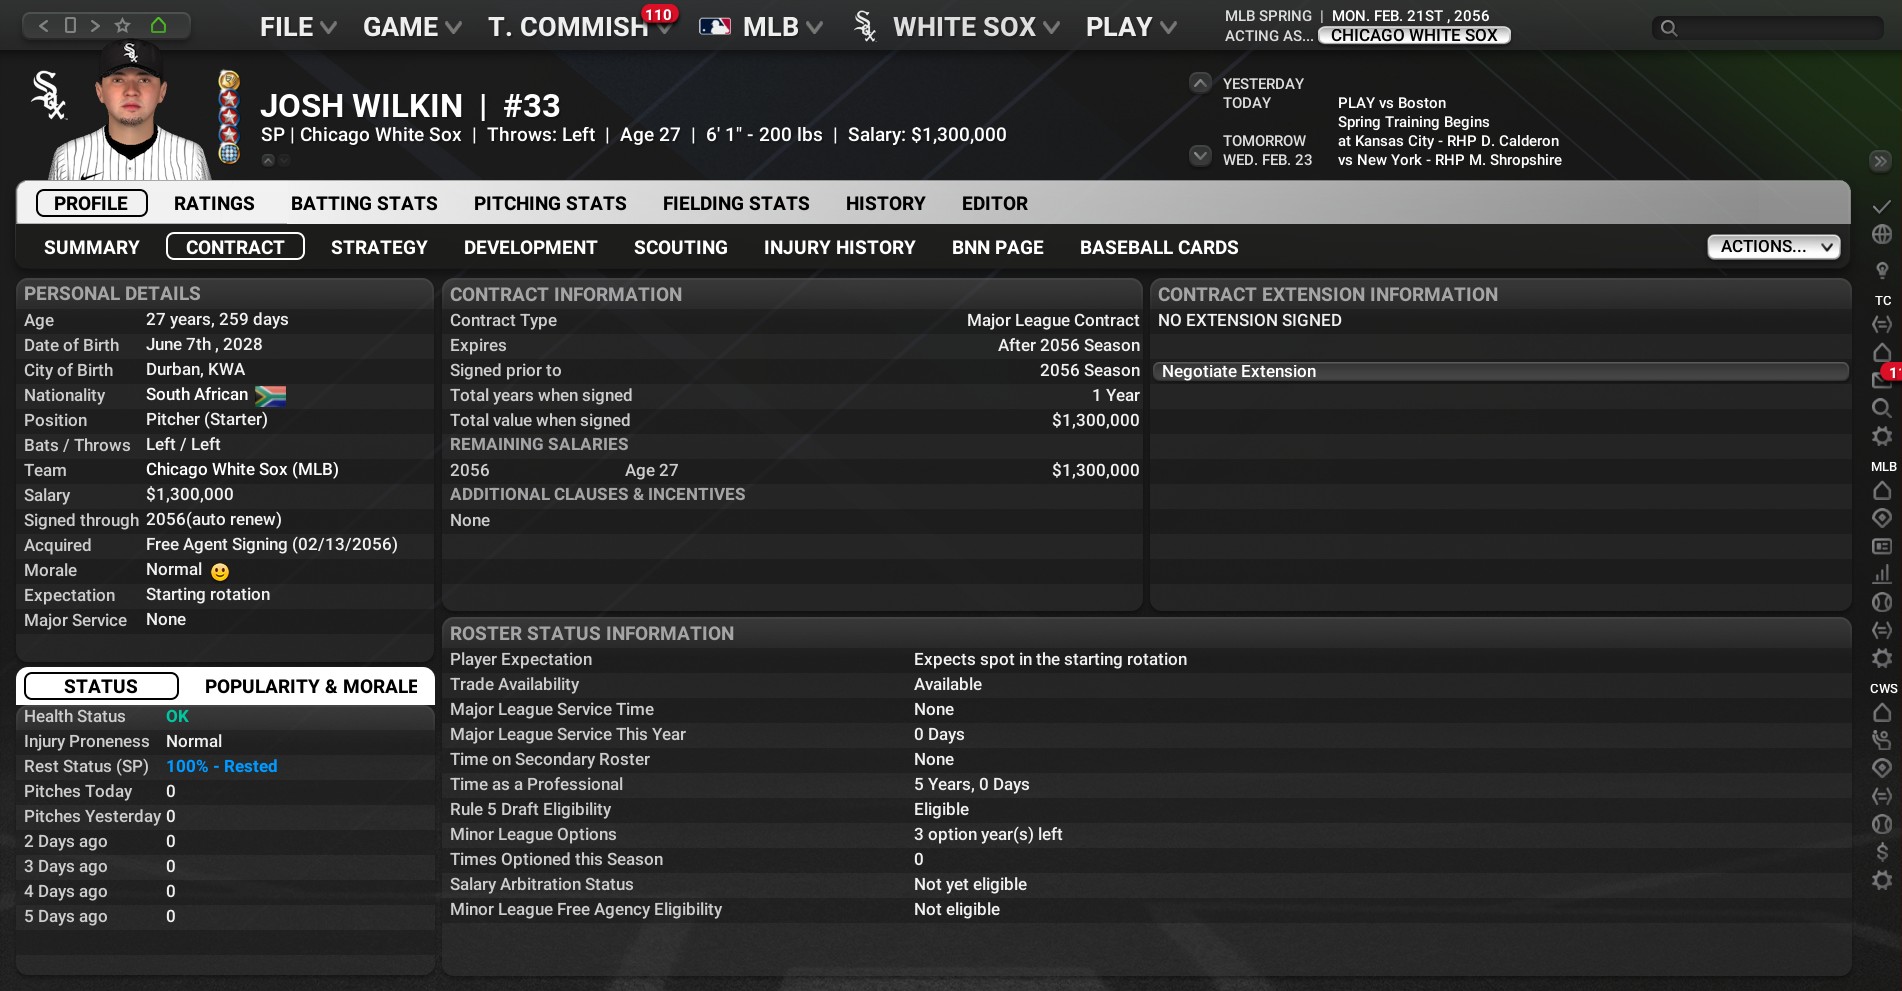Open the dollar sign finances sidebar icon

click(x=1881, y=852)
